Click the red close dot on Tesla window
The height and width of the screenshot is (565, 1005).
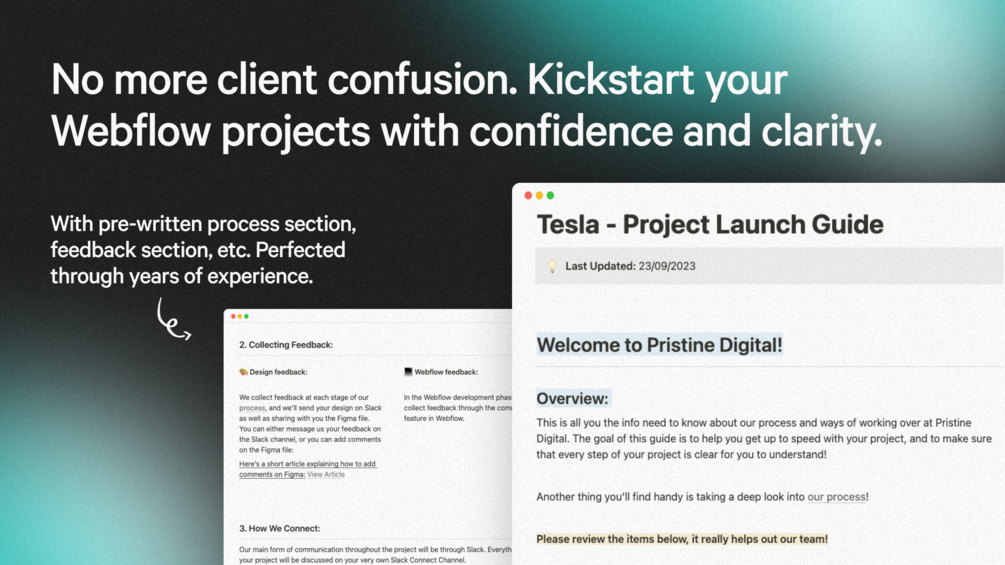point(528,195)
